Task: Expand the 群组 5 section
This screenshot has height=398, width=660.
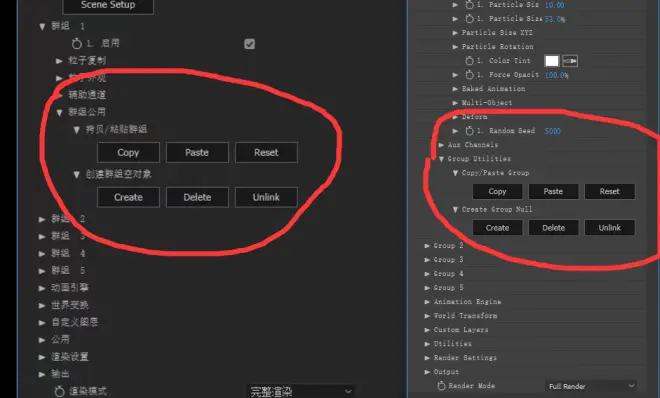Action: click(42, 271)
